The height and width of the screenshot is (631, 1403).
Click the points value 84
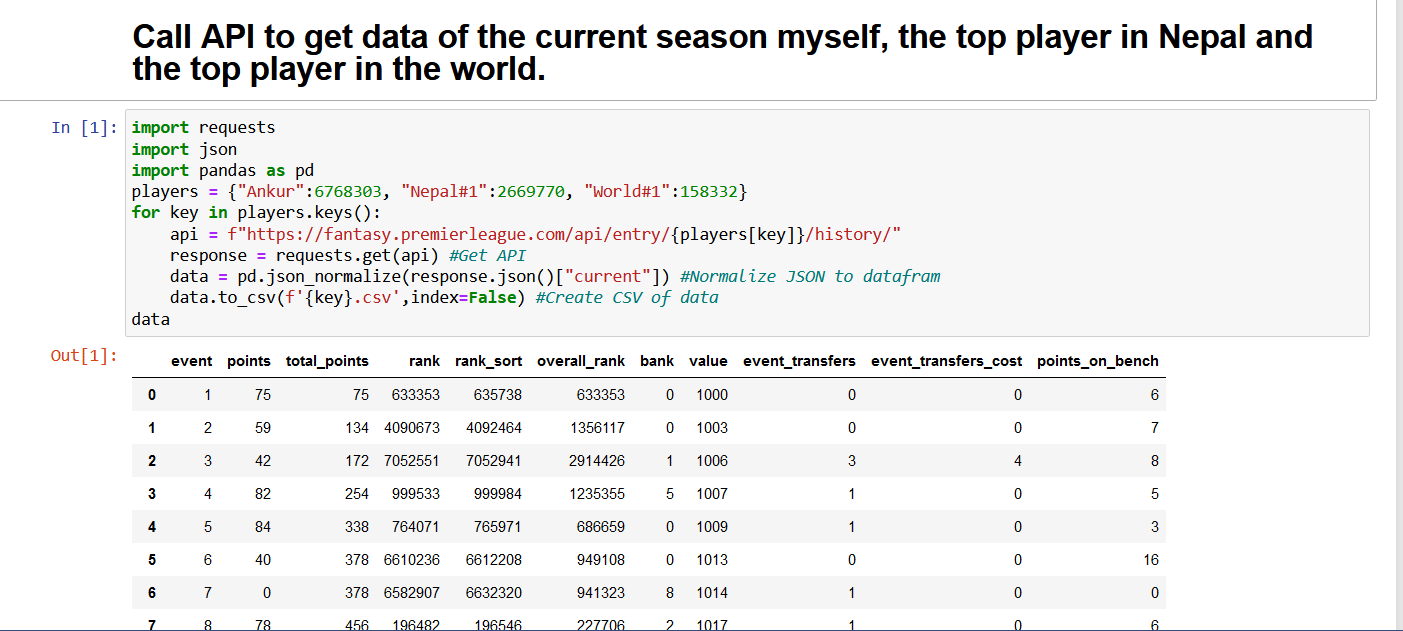click(263, 527)
